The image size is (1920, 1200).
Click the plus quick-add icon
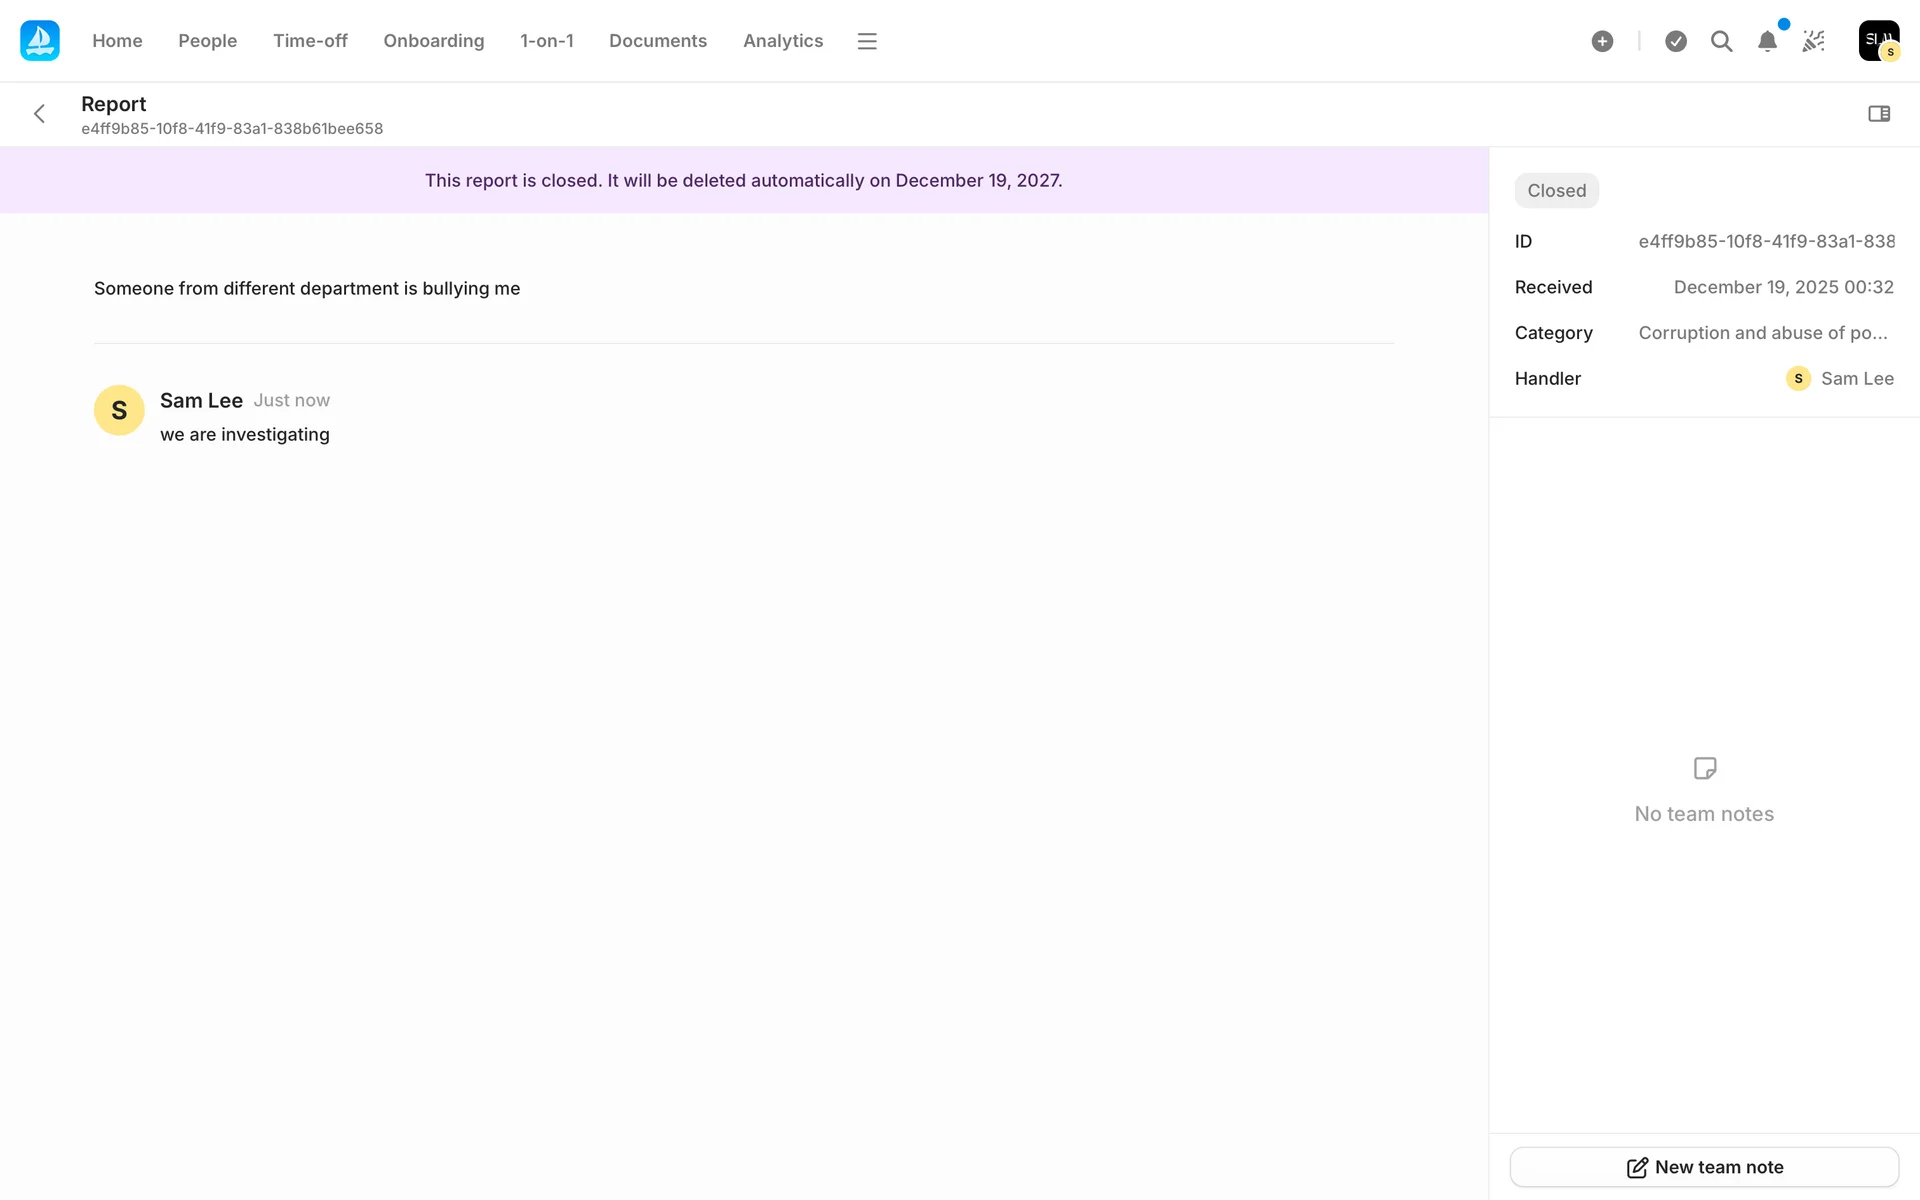click(1602, 41)
